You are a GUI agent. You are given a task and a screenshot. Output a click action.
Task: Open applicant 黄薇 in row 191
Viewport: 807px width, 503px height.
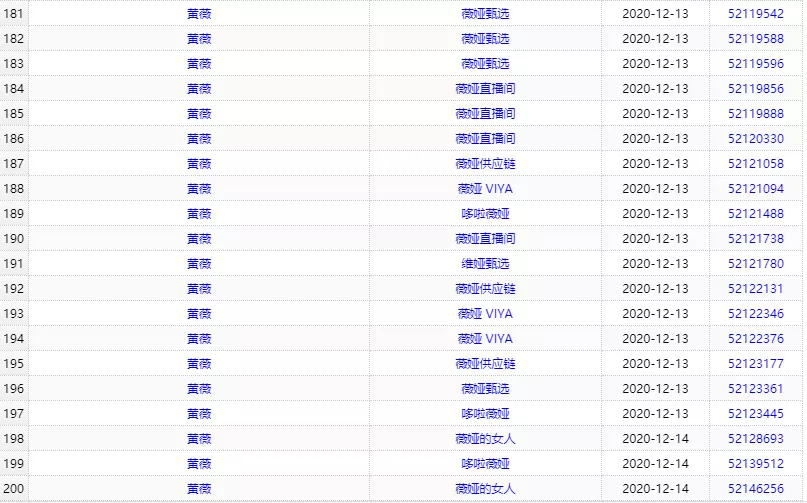199,264
